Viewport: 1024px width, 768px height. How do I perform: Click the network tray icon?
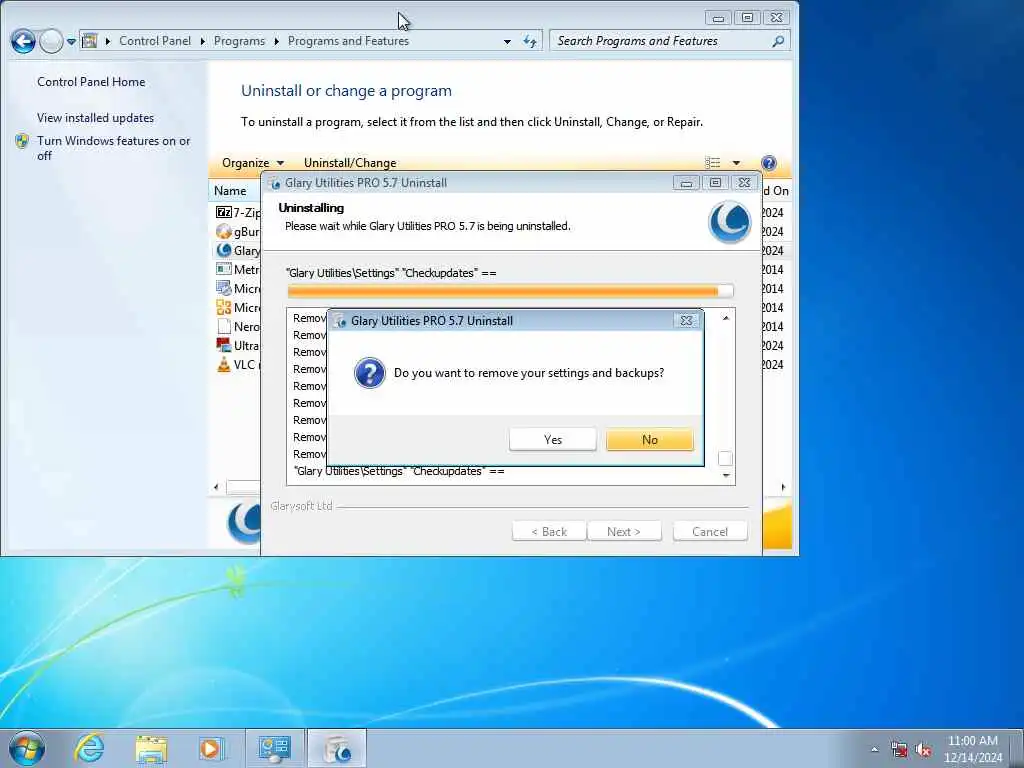click(899, 750)
